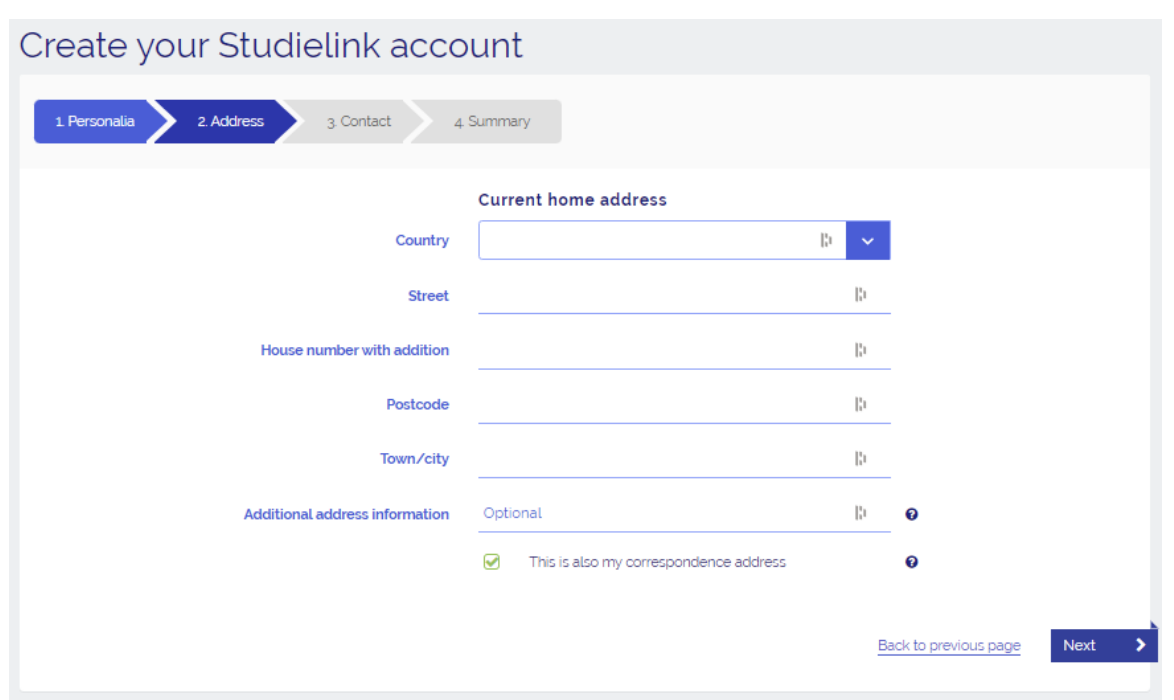1174x700 pixels.
Task: Click the autofill icon in House number field
Action: [860, 350]
